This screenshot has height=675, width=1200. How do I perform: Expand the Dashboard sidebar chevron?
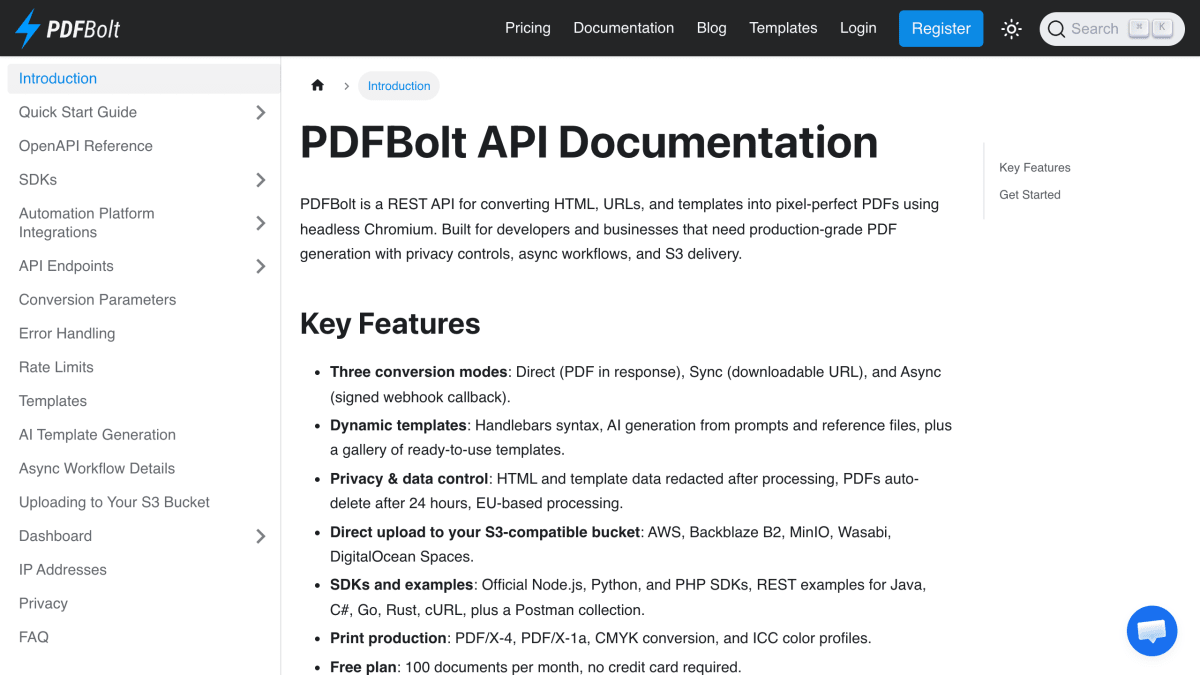pyautogui.click(x=261, y=536)
